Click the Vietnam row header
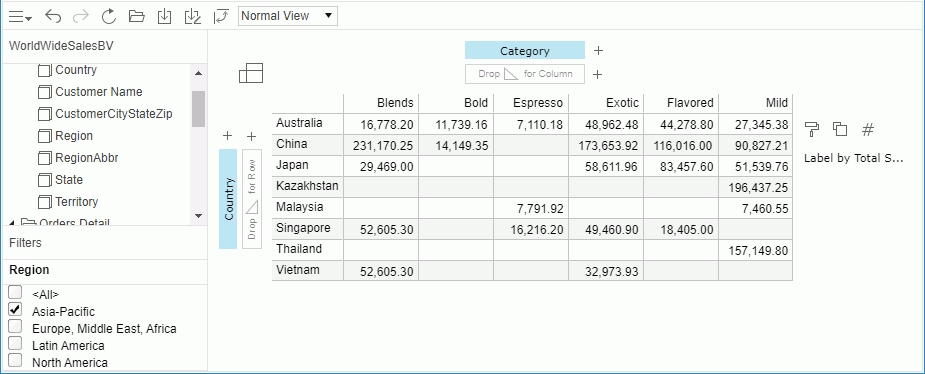This screenshot has height=374, width=925. point(307,270)
